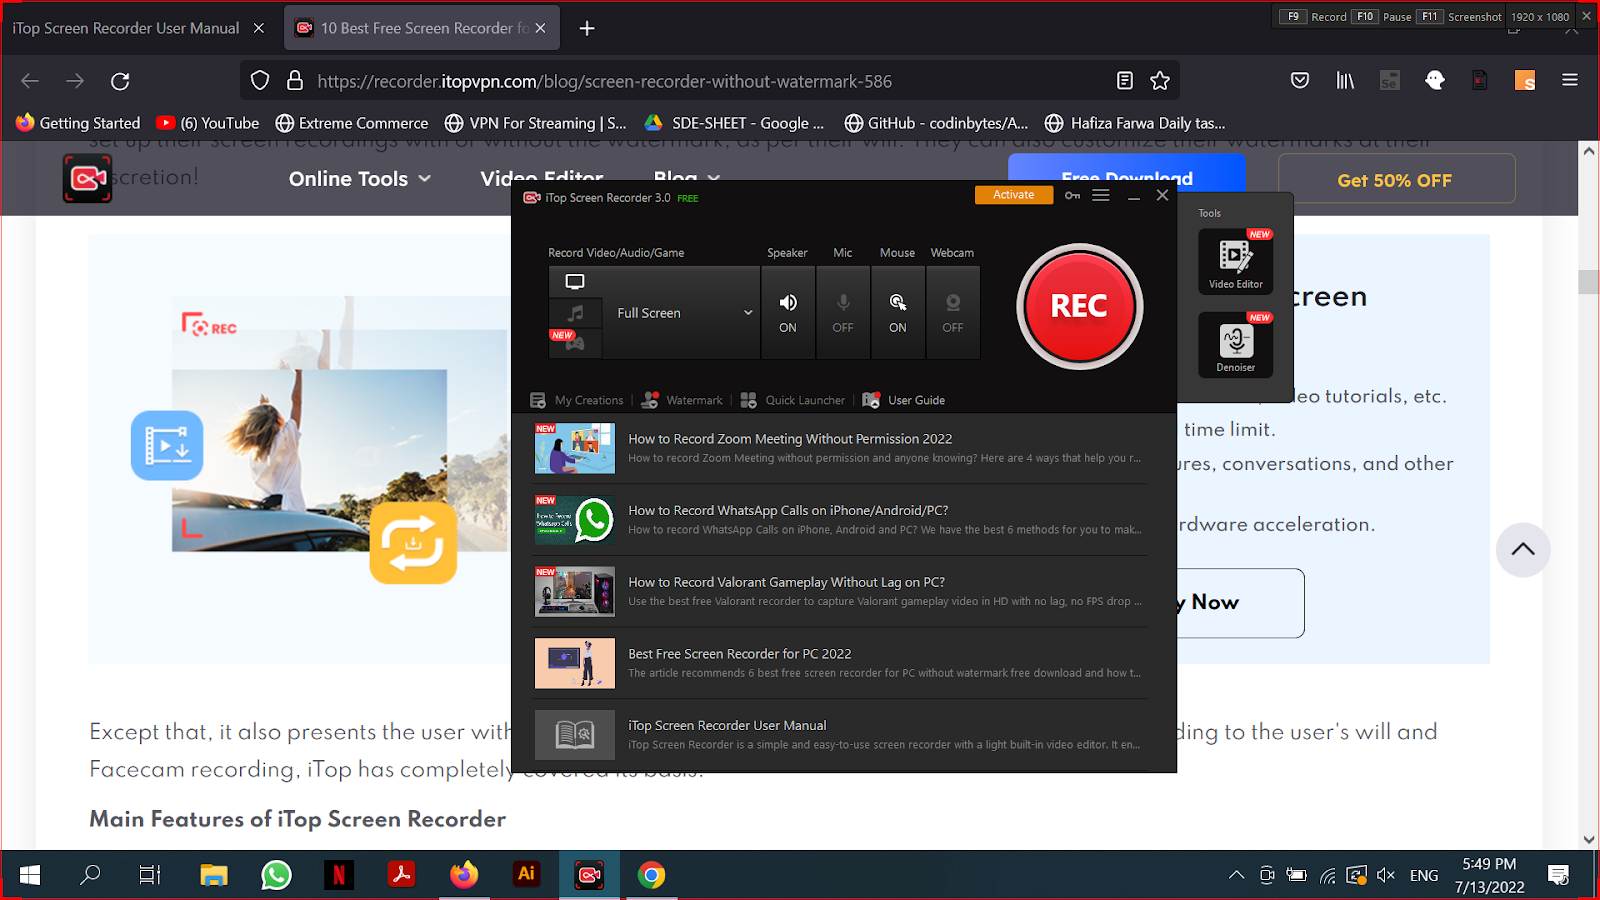Click the muted volume tray icon
The height and width of the screenshot is (900, 1600).
pyautogui.click(x=1386, y=875)
